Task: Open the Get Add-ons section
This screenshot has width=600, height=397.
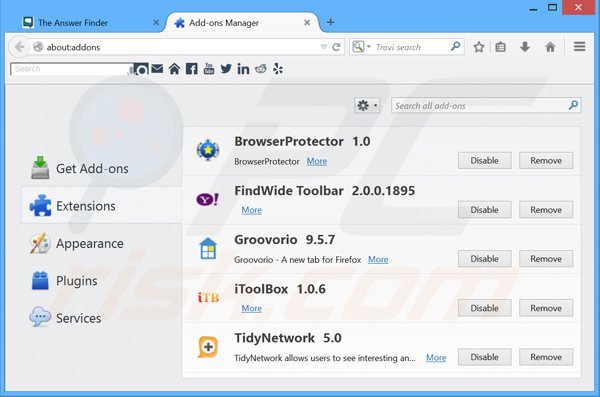Action: click(101, 168)
